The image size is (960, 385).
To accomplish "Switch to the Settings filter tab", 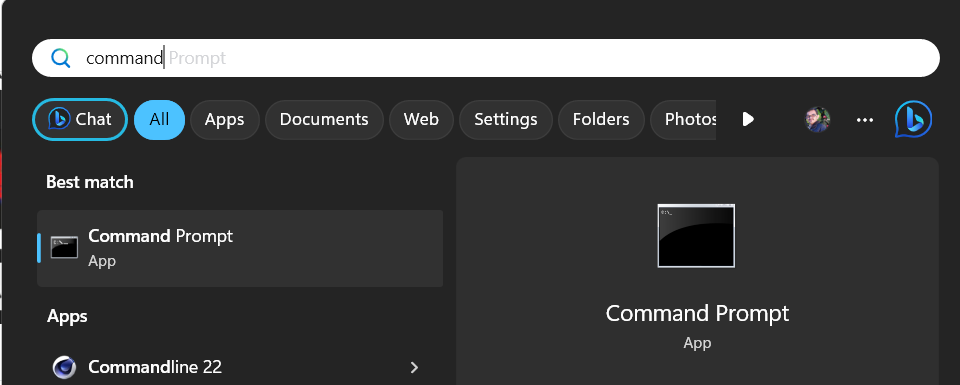I will (506, 119).
